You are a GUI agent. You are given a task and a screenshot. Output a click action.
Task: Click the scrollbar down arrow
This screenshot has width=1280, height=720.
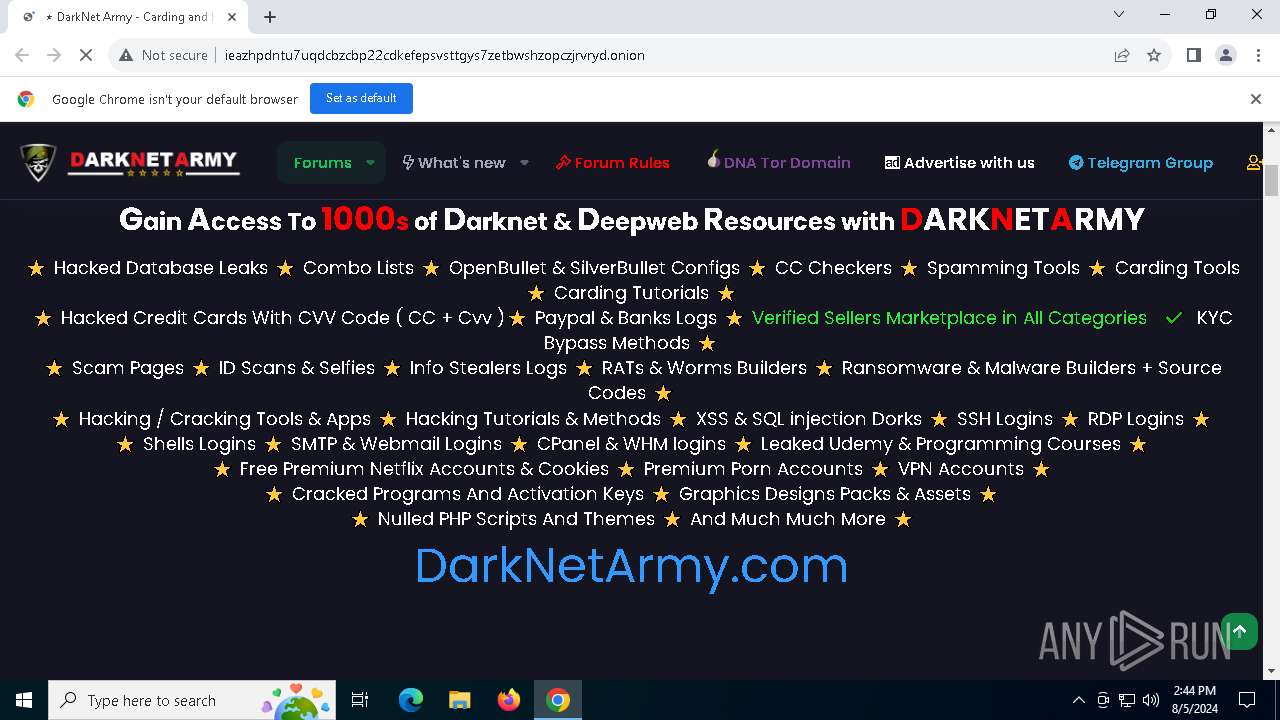pos(1272,671)
